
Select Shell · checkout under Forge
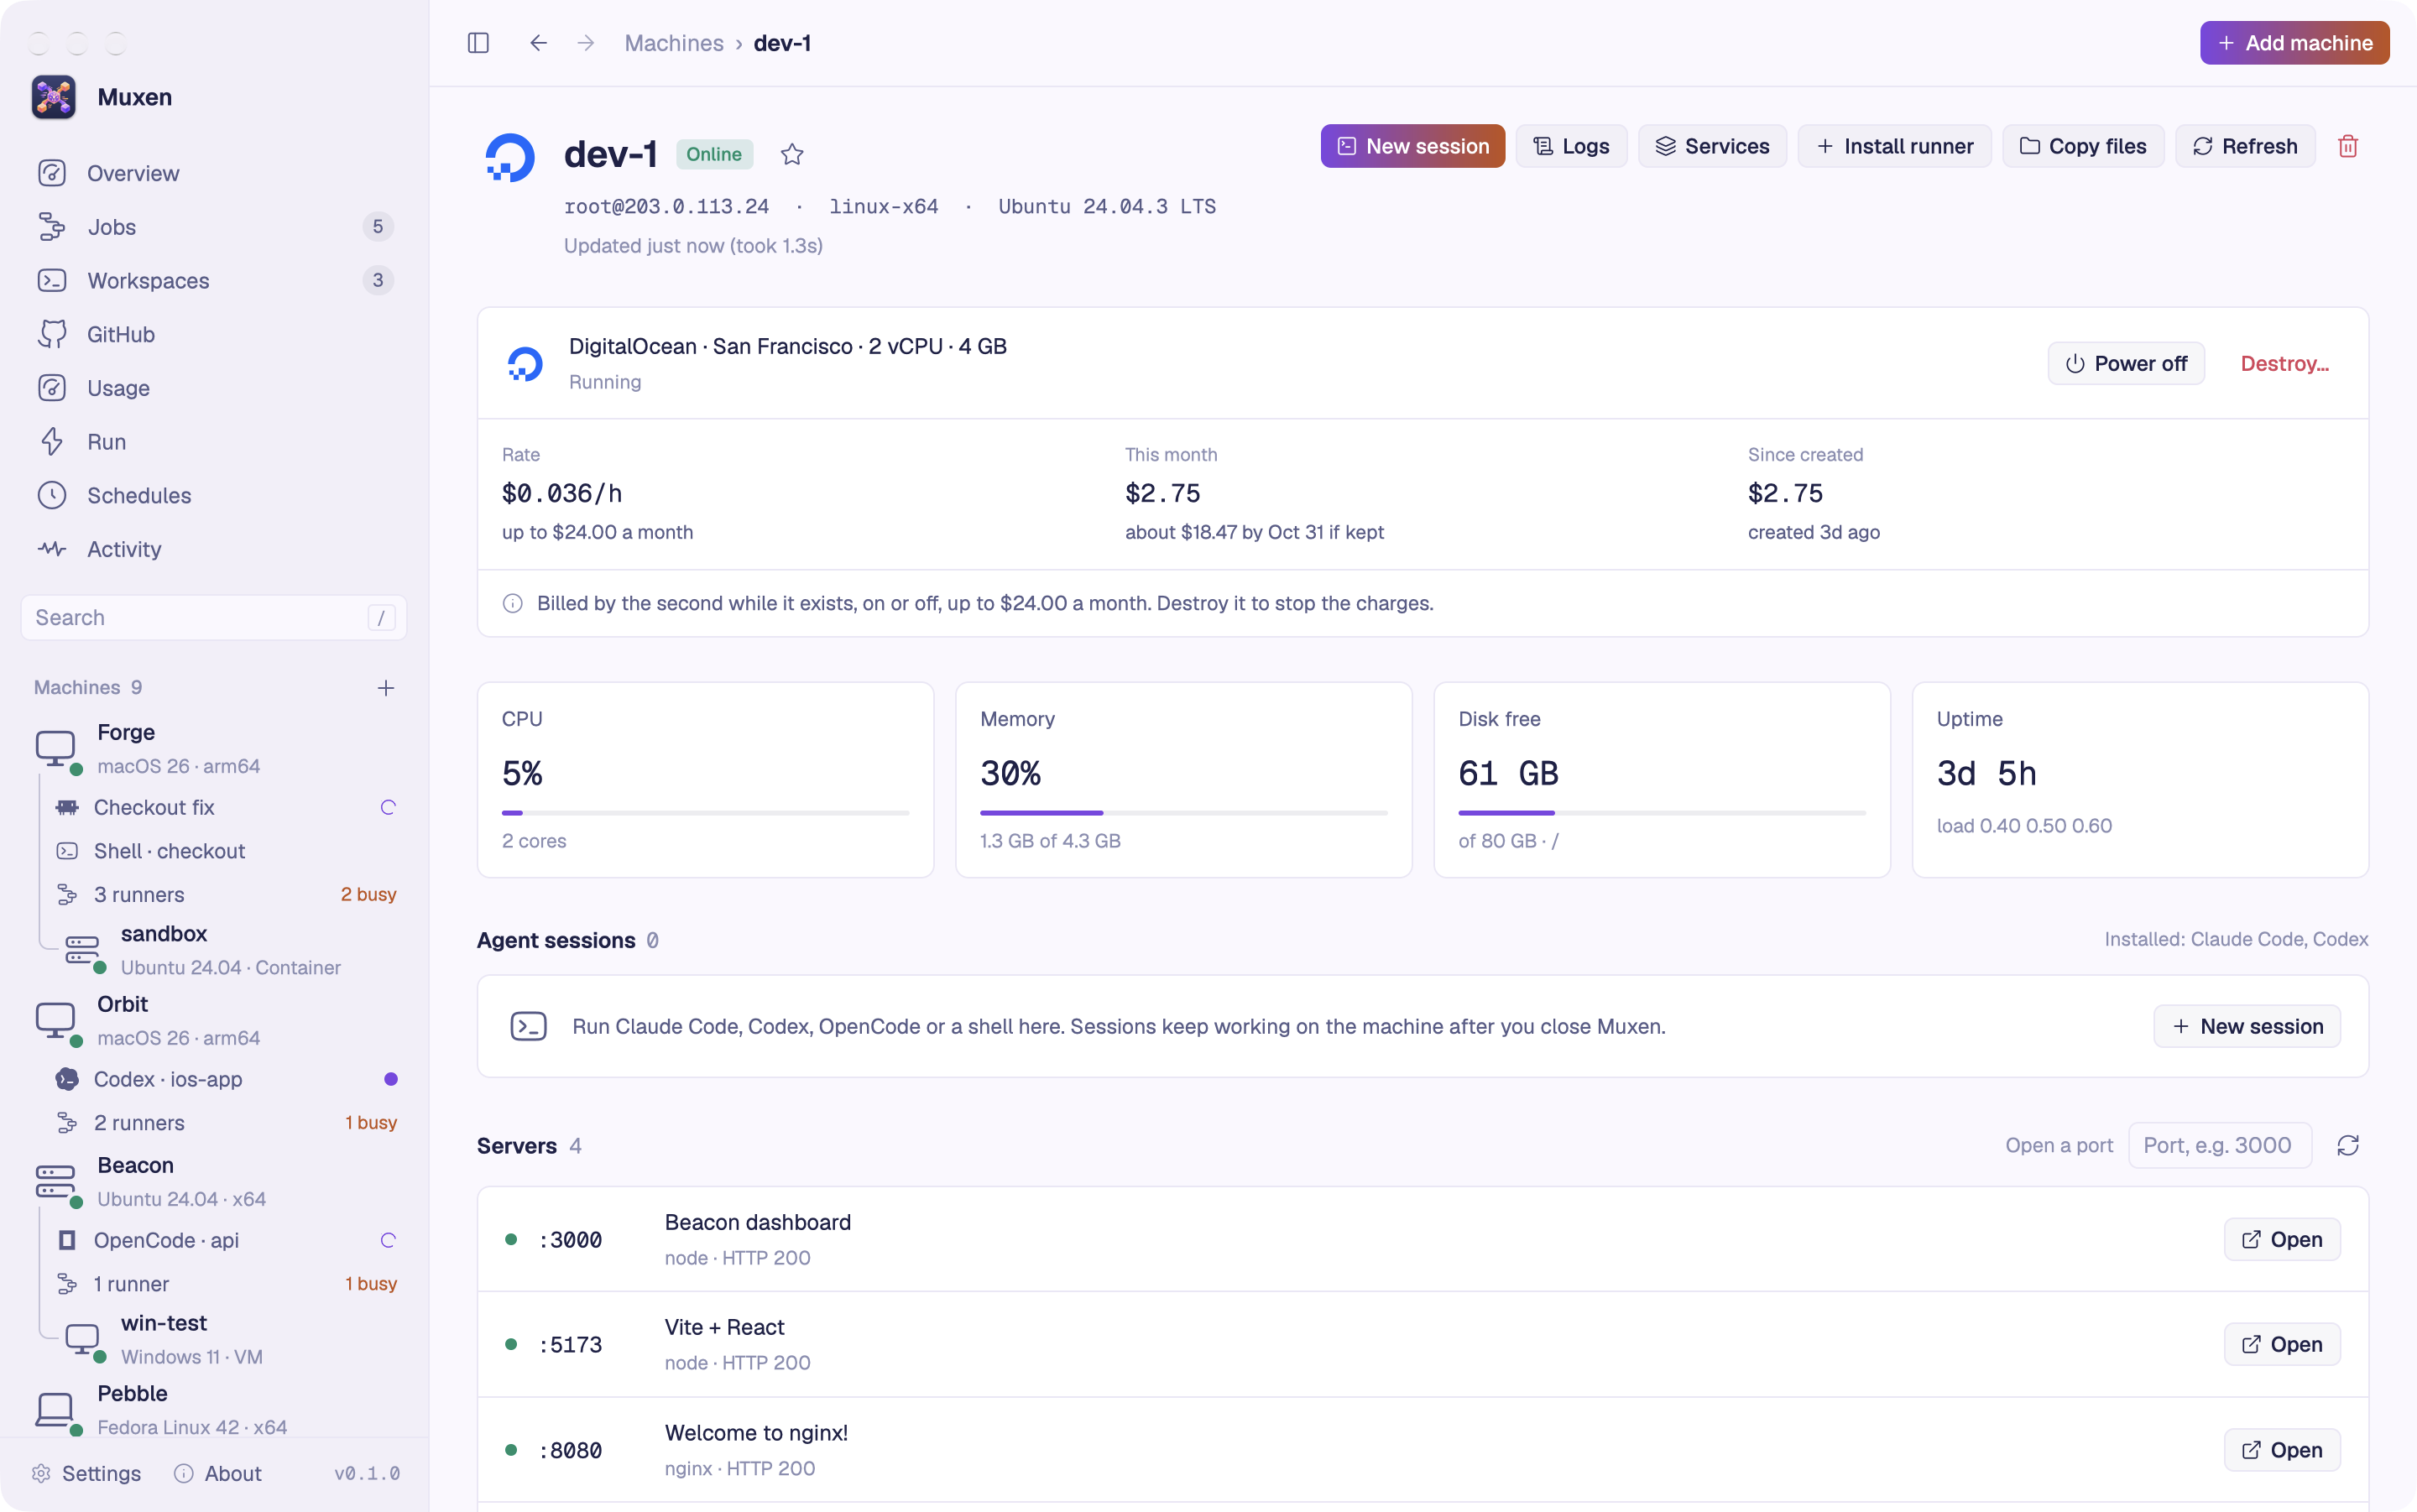224,851
